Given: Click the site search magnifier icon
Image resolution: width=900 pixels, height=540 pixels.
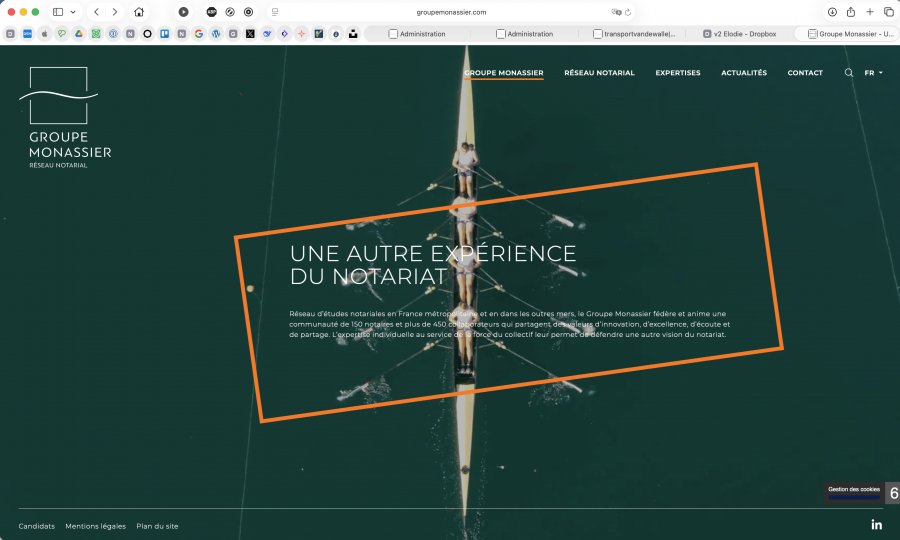Looking at the screenshot, I should point(849,73).
